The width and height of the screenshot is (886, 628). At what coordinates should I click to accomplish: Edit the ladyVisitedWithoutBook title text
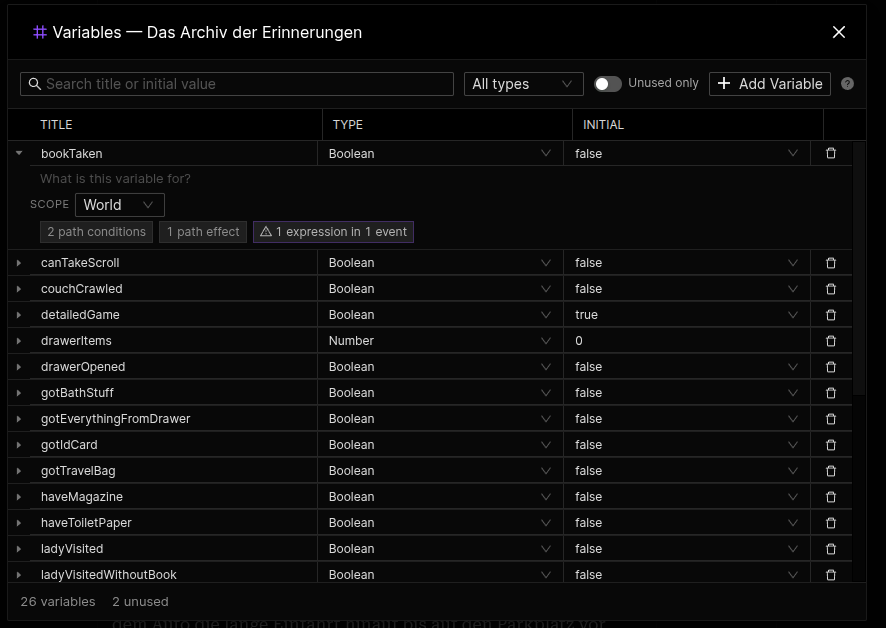(108, 575)
